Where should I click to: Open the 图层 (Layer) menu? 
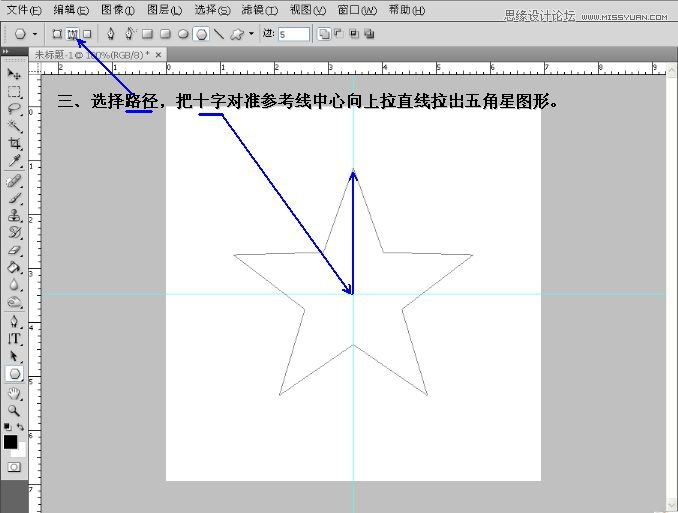pyautogui.click(x=164, y=10)
